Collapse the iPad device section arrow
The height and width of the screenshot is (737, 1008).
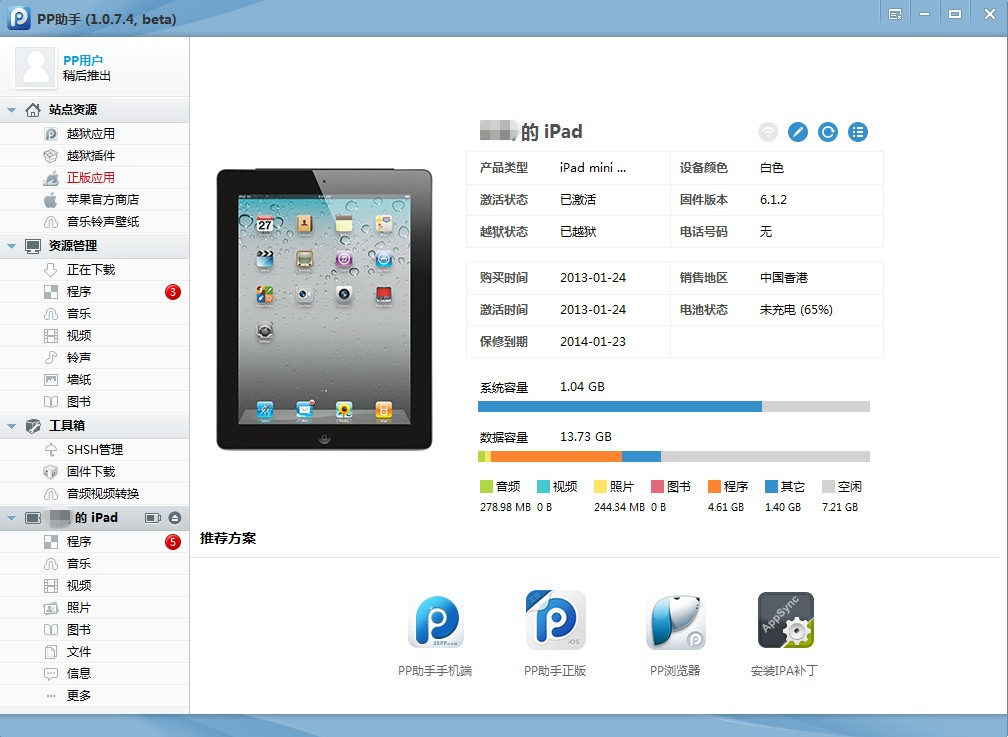(x=11, y=518)
